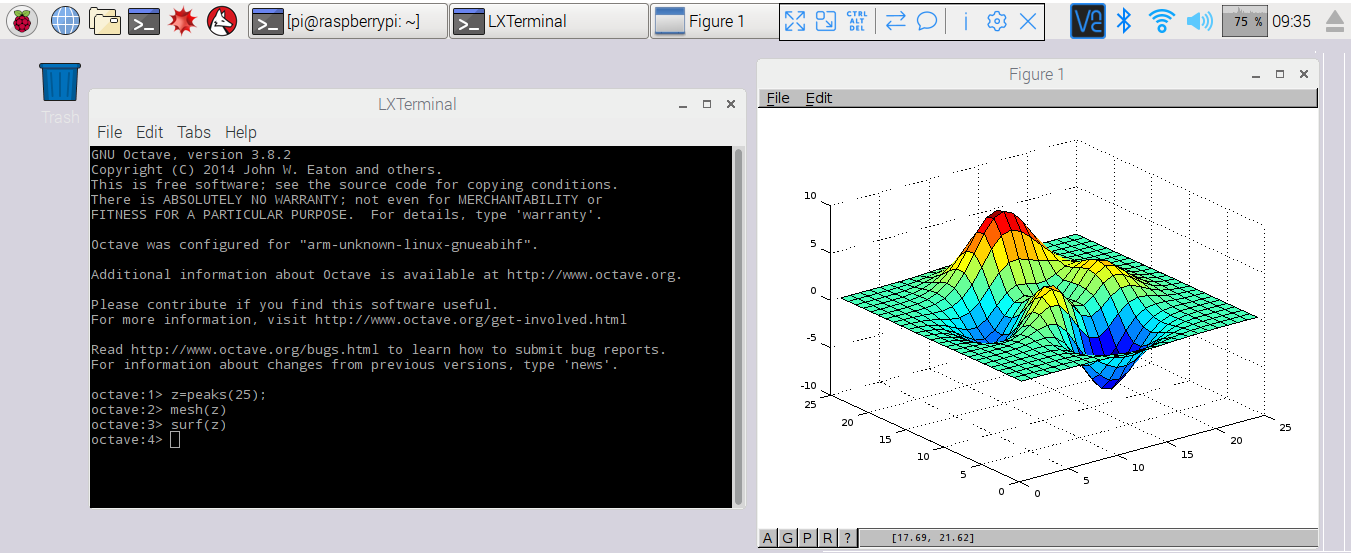This screenshot has height=554, width=1351.
Task: Launch terminal from the taskbar launcher icon
Action: point(144,20)
